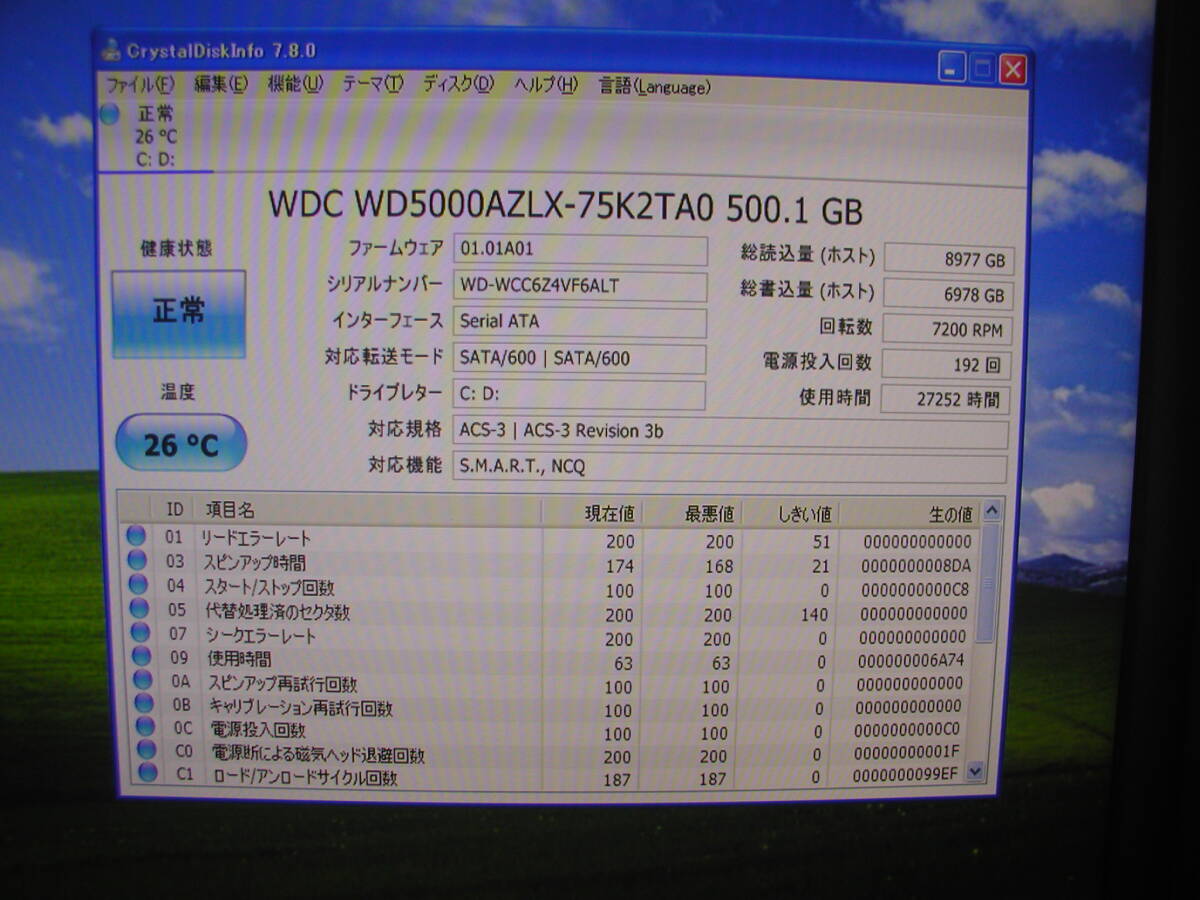Click the serial number field WD-WCC6Z4VF6ALT
Screen dimensions: 1200x900
pyautogui.click(x=579, y=286)
